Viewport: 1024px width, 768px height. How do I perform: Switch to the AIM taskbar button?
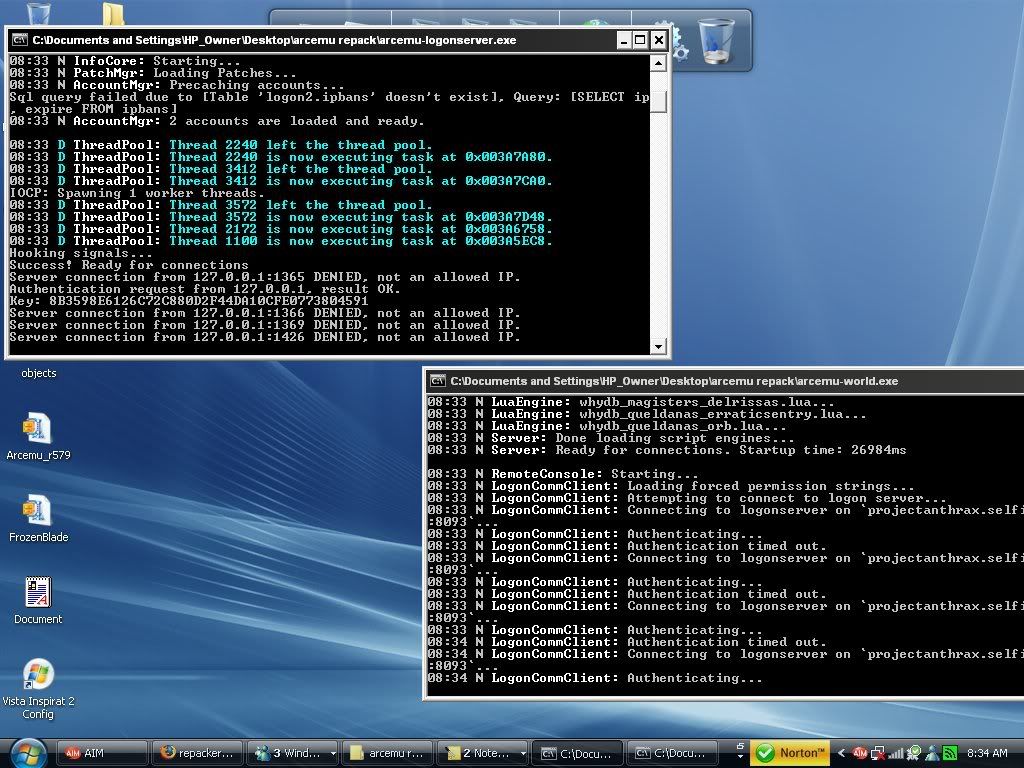tap(102, 753)
